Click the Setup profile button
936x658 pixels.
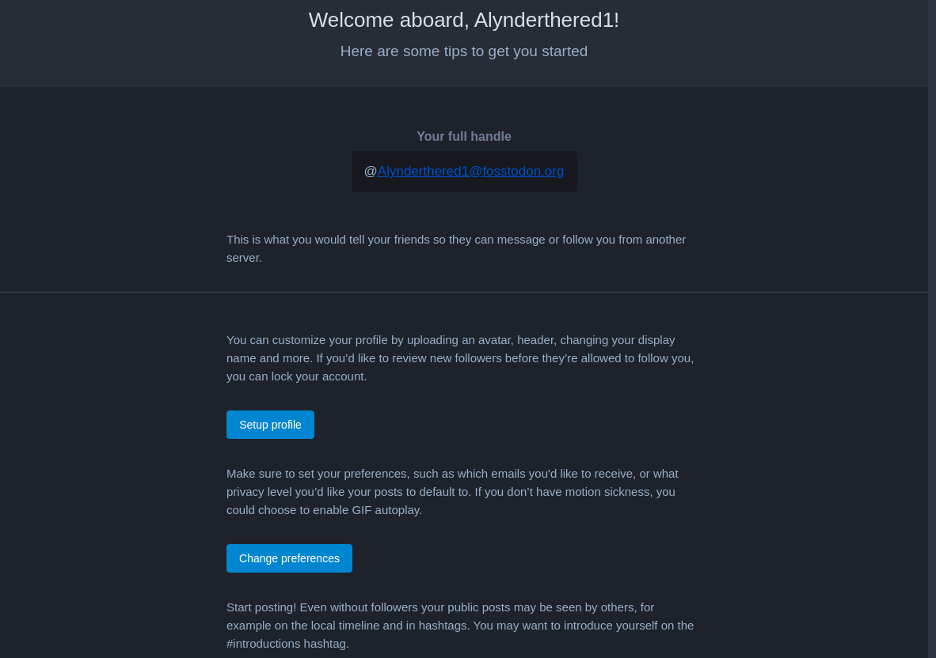tap(270, 425)
